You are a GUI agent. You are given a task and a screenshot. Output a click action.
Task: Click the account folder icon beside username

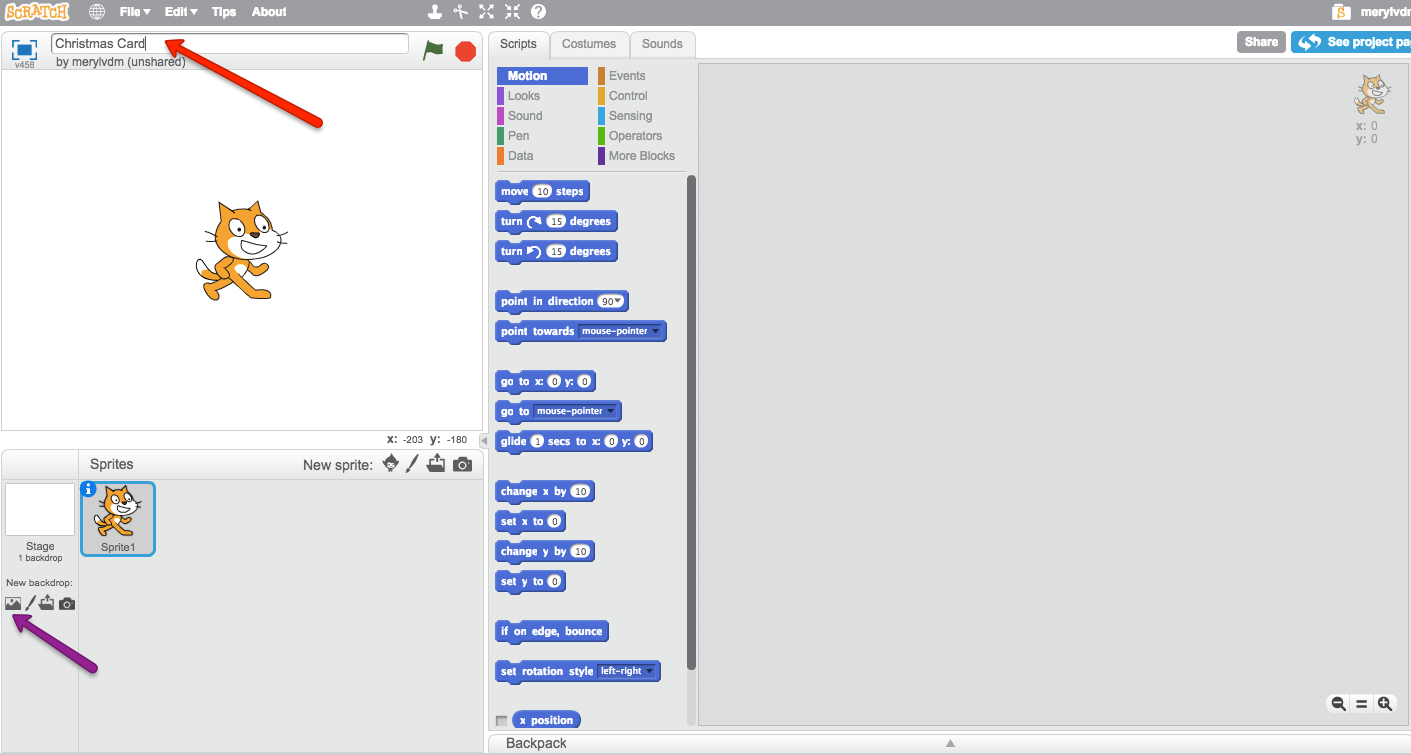[1342, 12]
